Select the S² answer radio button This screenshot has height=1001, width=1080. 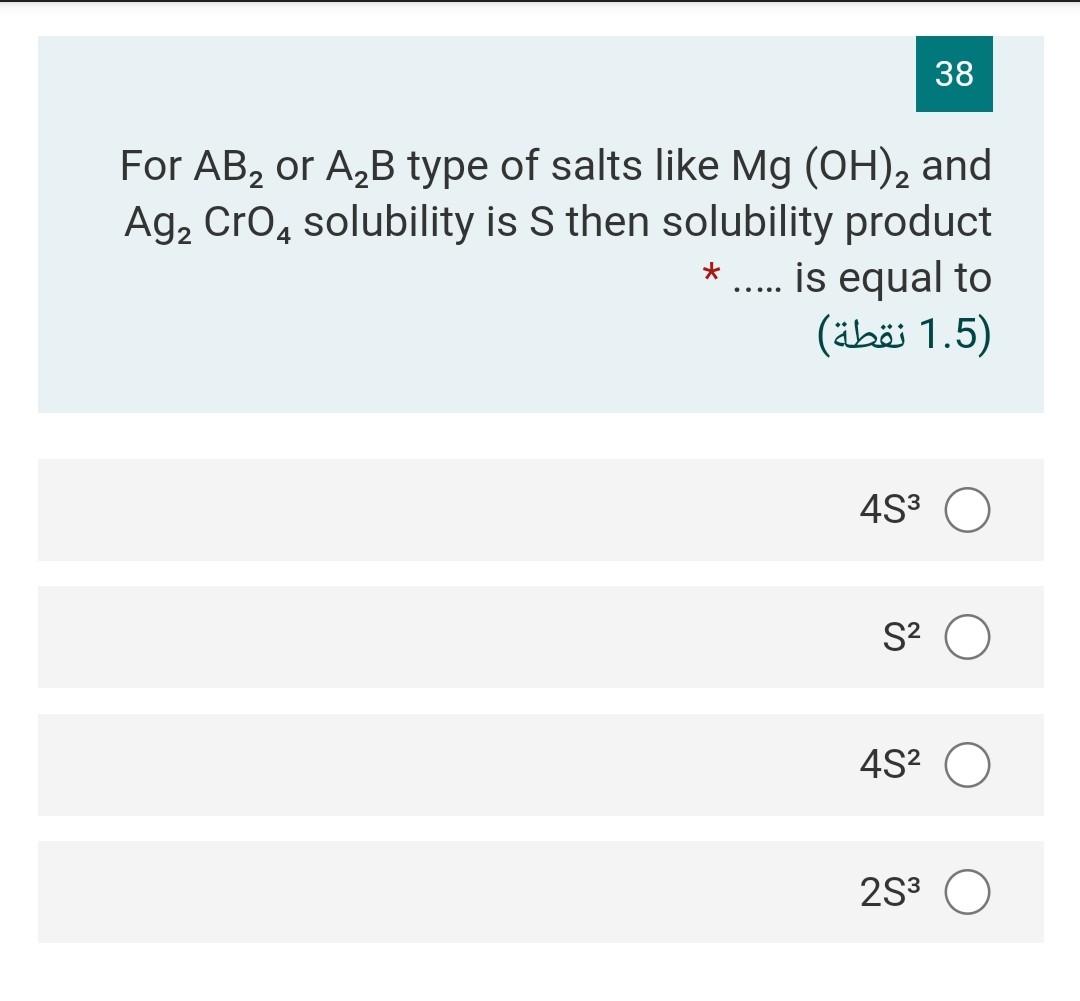(x=966, y=637)
